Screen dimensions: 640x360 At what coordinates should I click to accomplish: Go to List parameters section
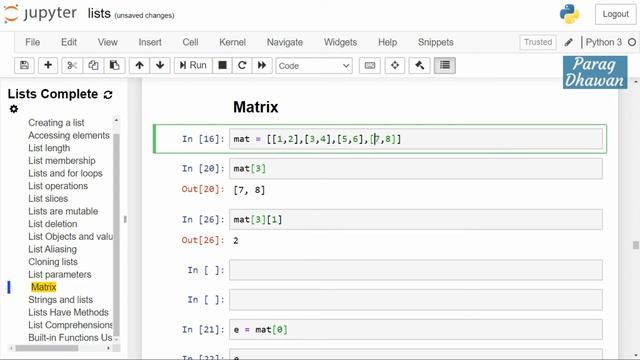click(x=60, y=275)
